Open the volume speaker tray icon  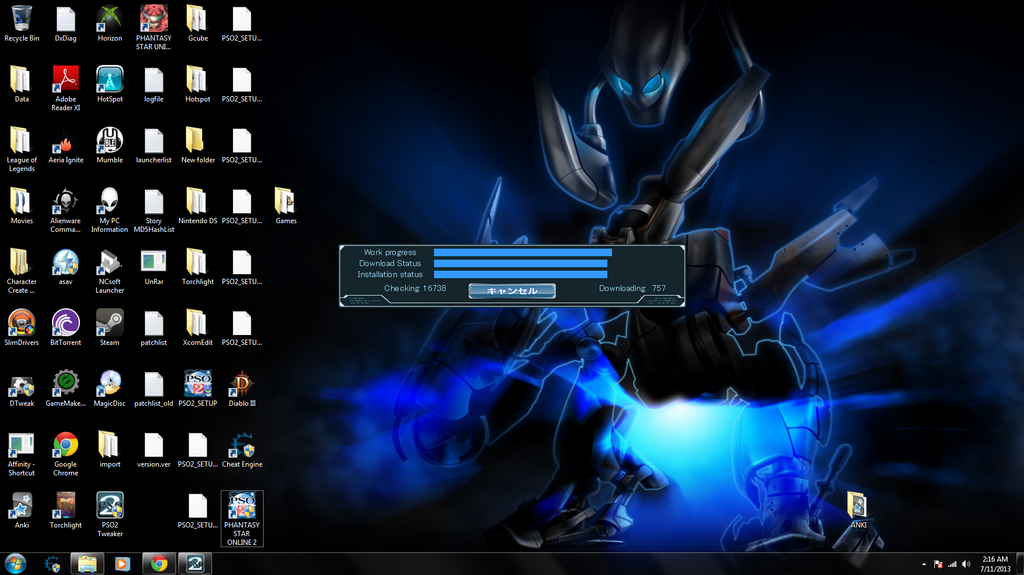[966, 564]
